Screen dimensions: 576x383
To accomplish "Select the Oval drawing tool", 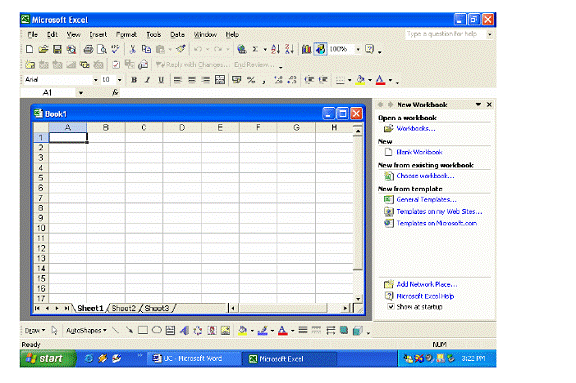I will coord(157,330).
